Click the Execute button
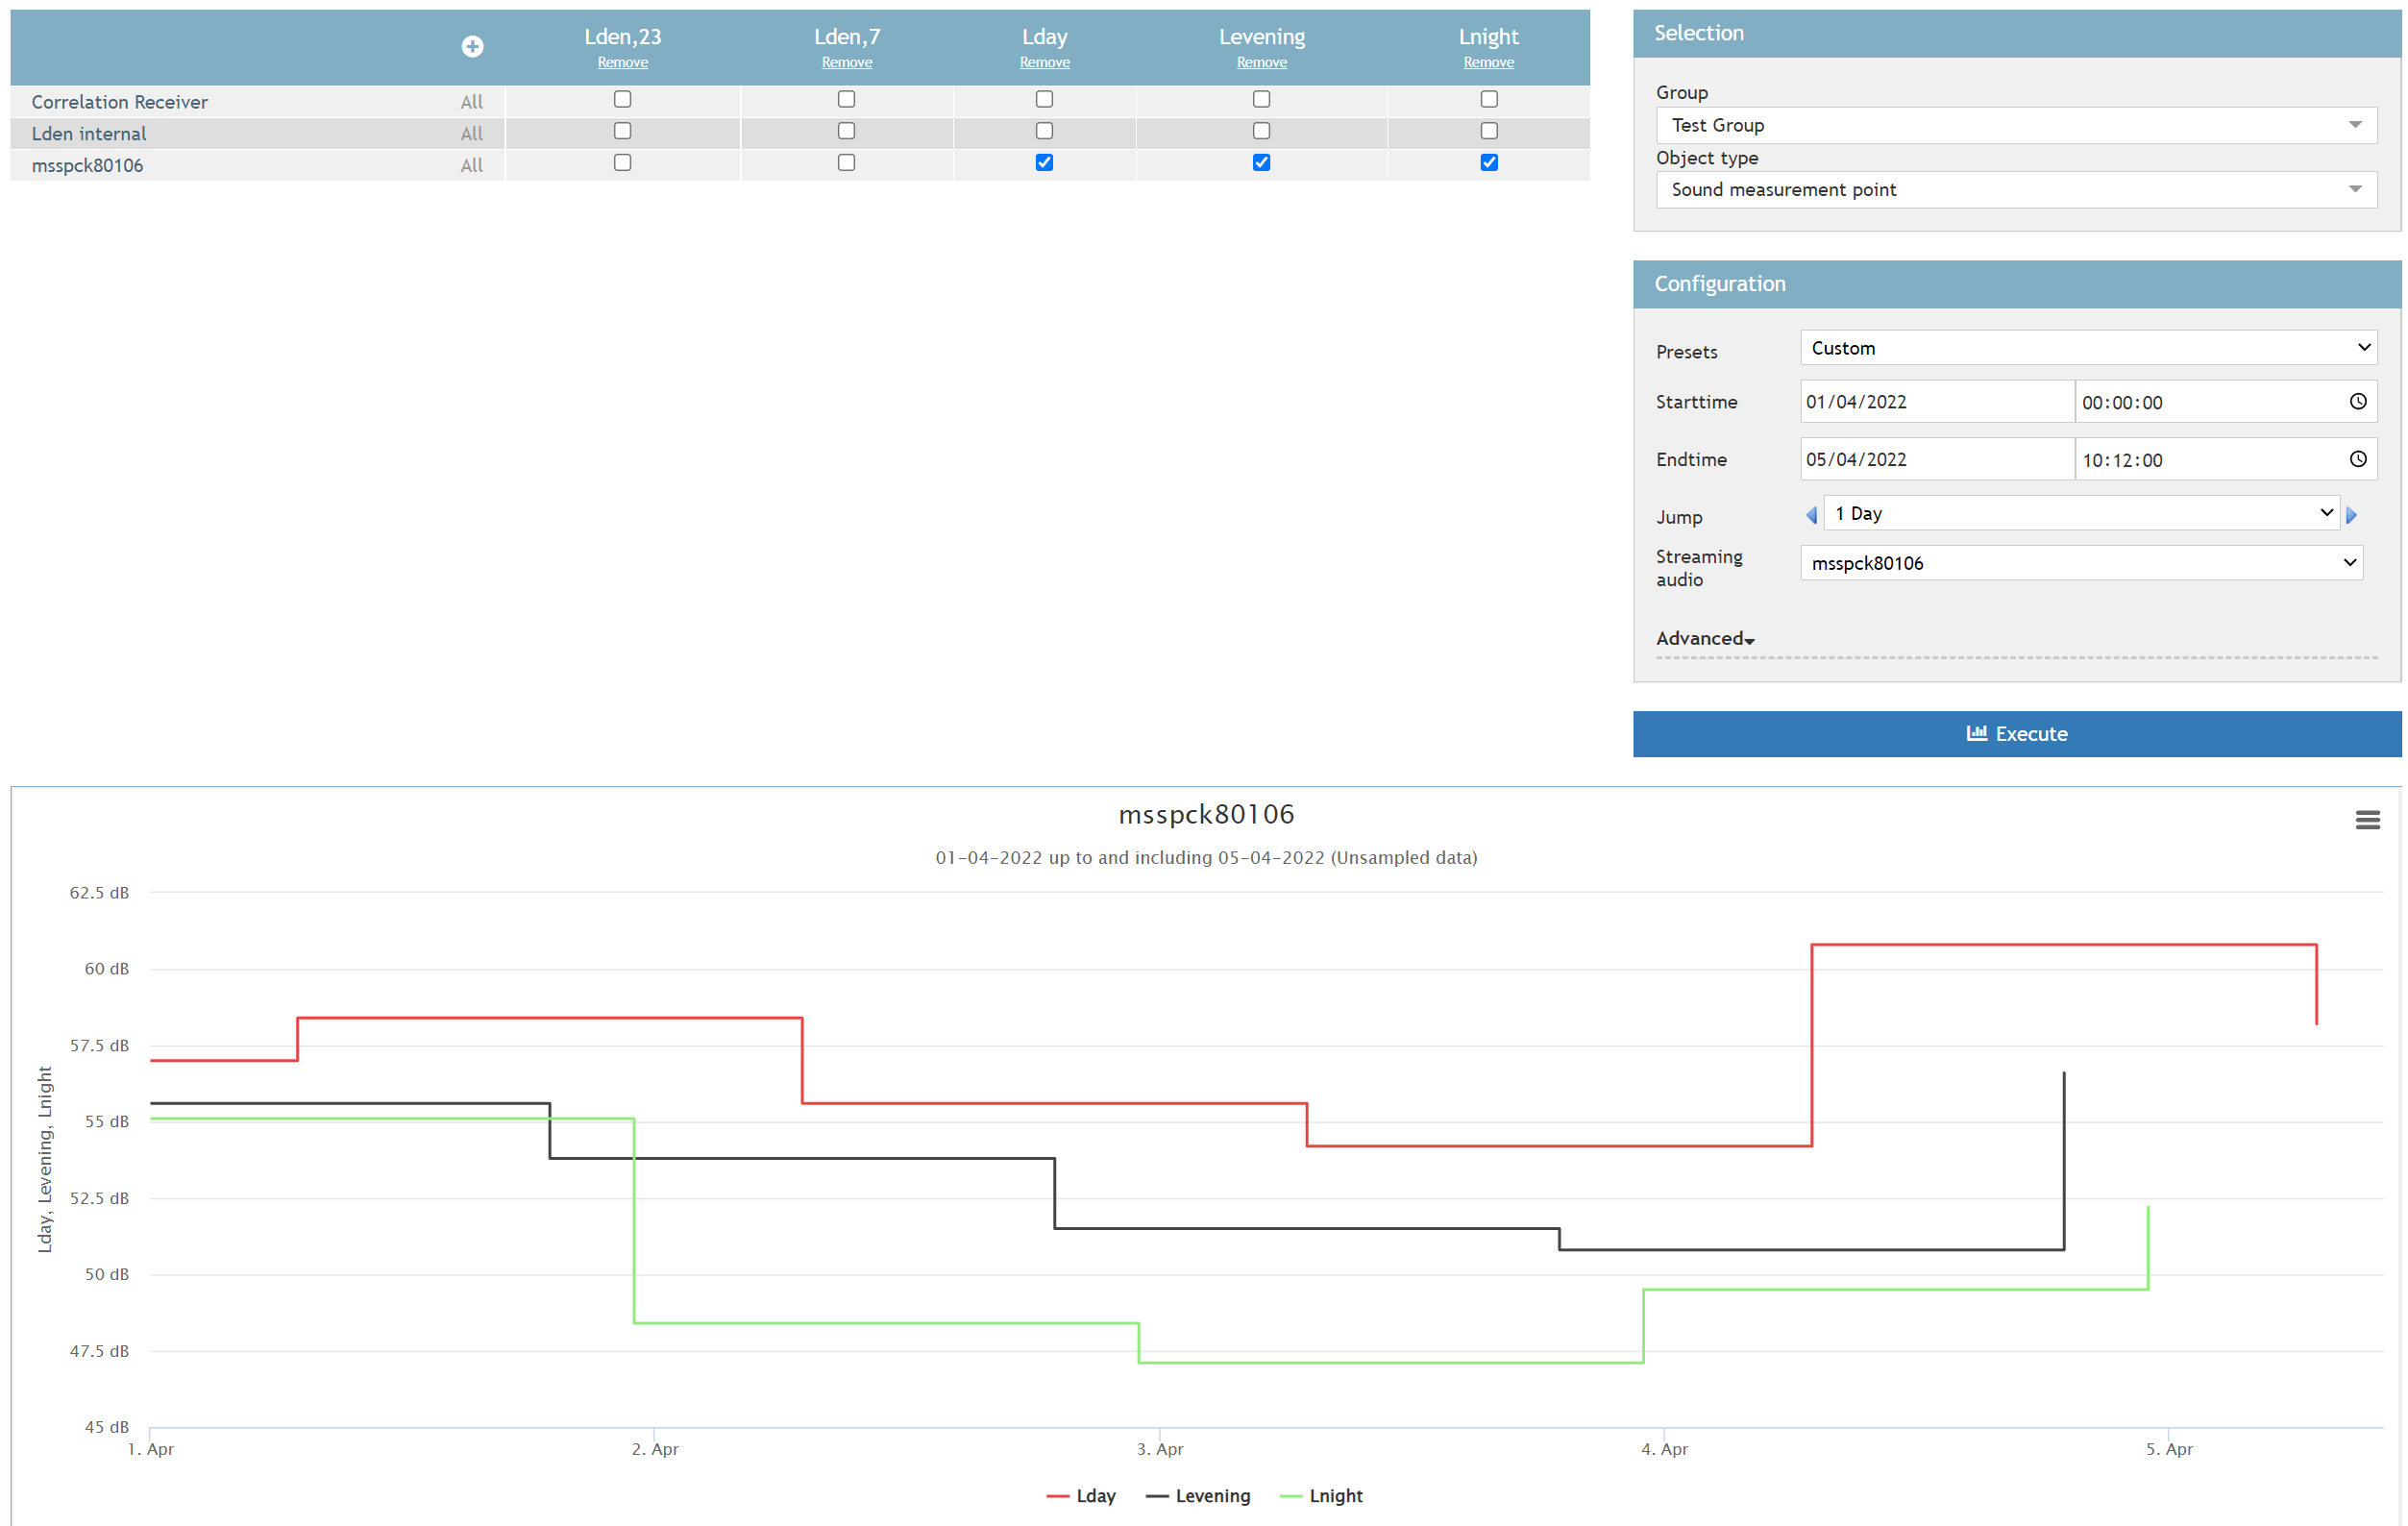The height and width of the screenshot is (1526, 2408). [x=2016, y=733]
